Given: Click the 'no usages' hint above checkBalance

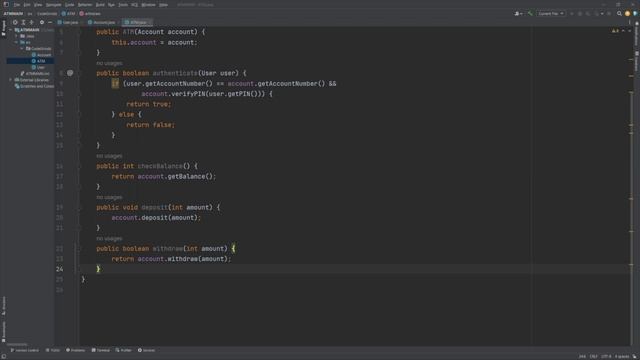Looking at the screenshot, I should coord(109,156).
